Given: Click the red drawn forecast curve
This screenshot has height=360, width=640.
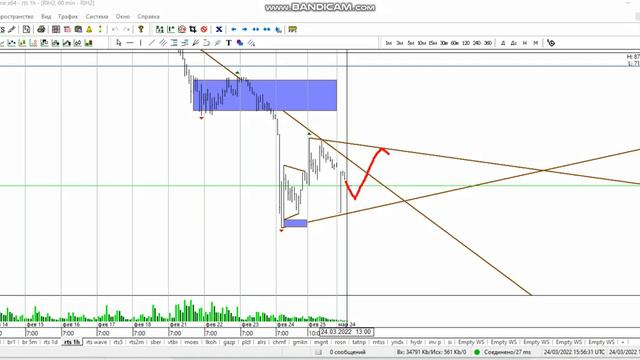Looking at the screenshot, I should (366, 174).
